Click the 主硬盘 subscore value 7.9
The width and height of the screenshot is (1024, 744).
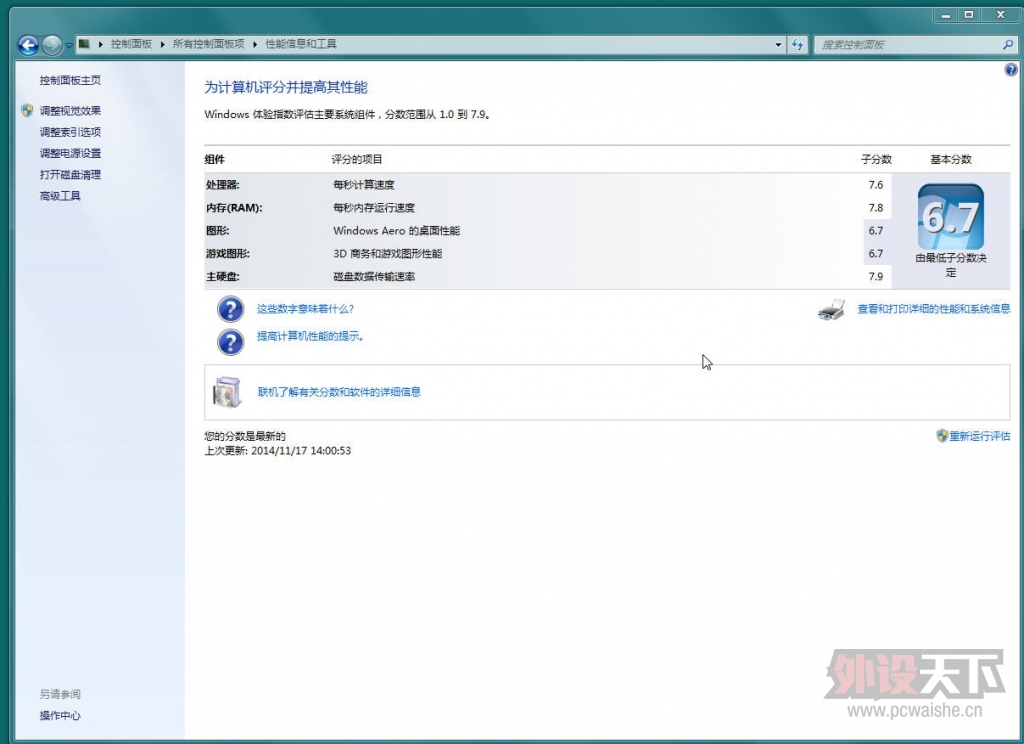876,276
